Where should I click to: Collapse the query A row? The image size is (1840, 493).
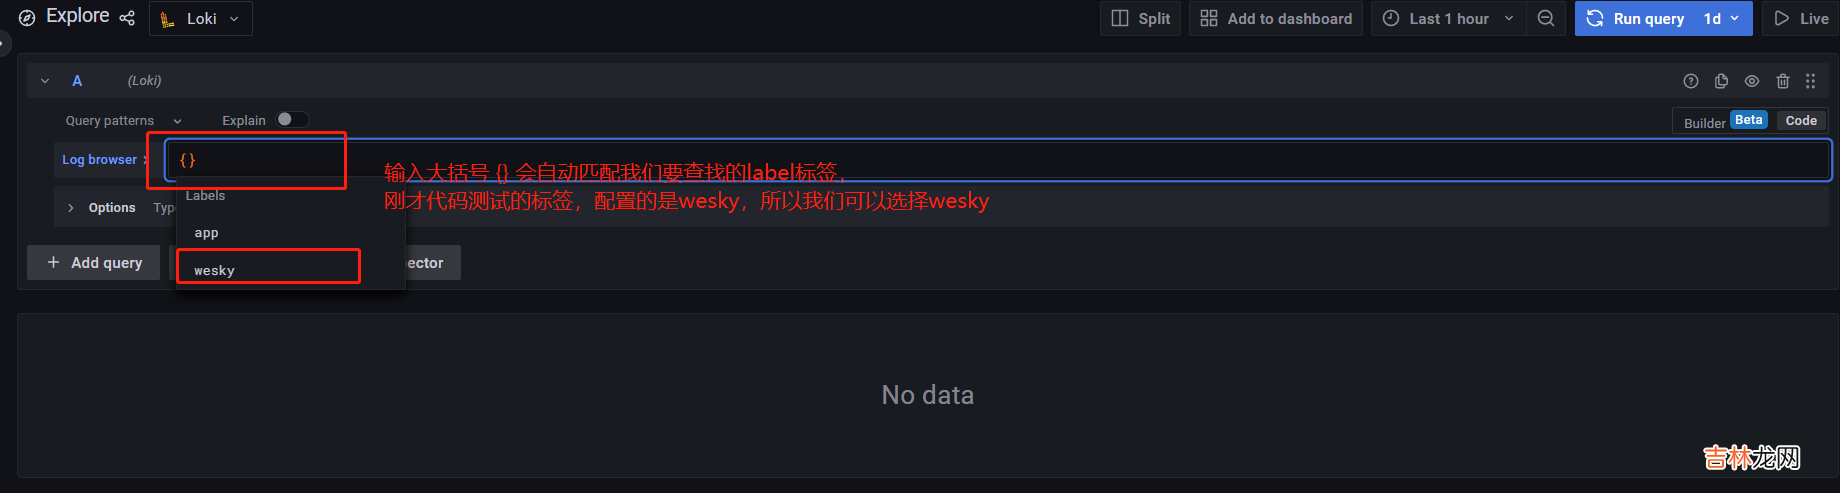tap(45, 81)
